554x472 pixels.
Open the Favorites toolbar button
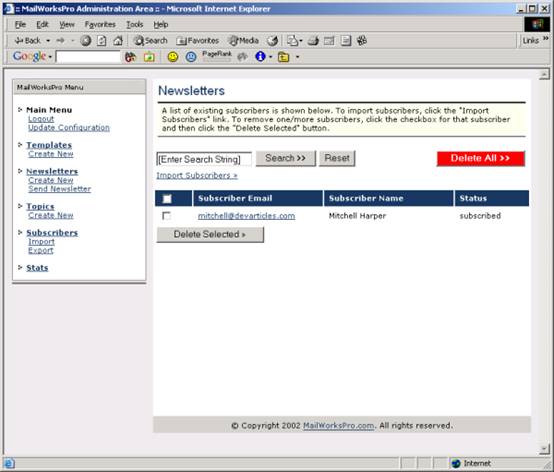click(198, 41)
